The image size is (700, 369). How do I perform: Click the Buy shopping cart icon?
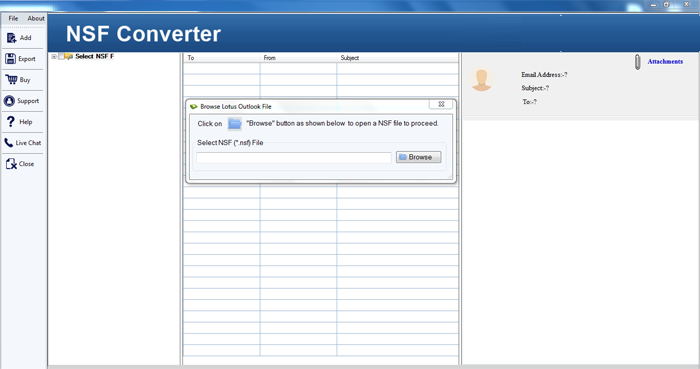point(11,79)
